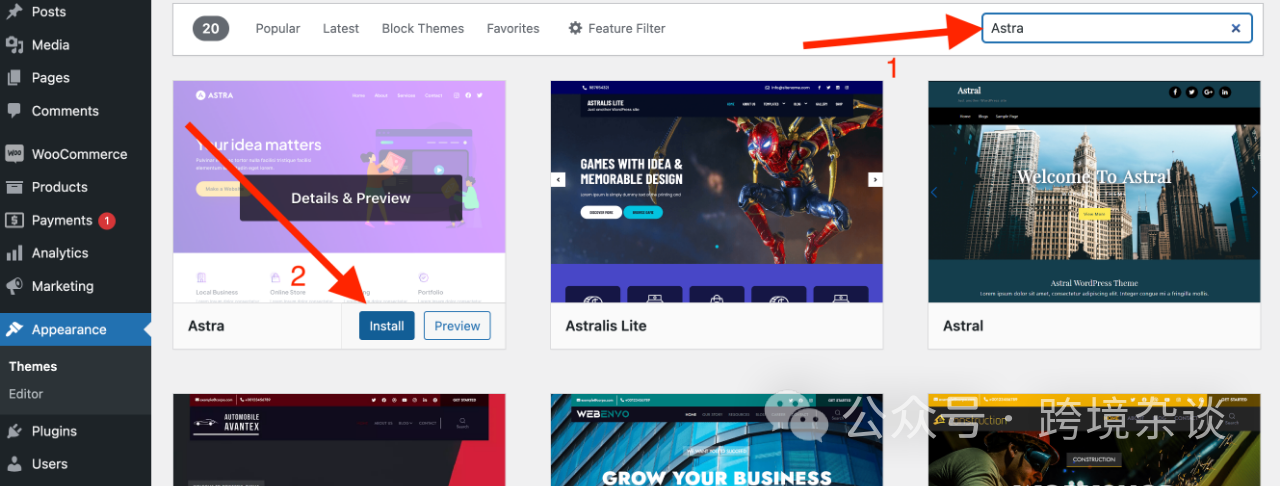
Task: Click the theme search input field
Action: click(x=1117, y=28)
